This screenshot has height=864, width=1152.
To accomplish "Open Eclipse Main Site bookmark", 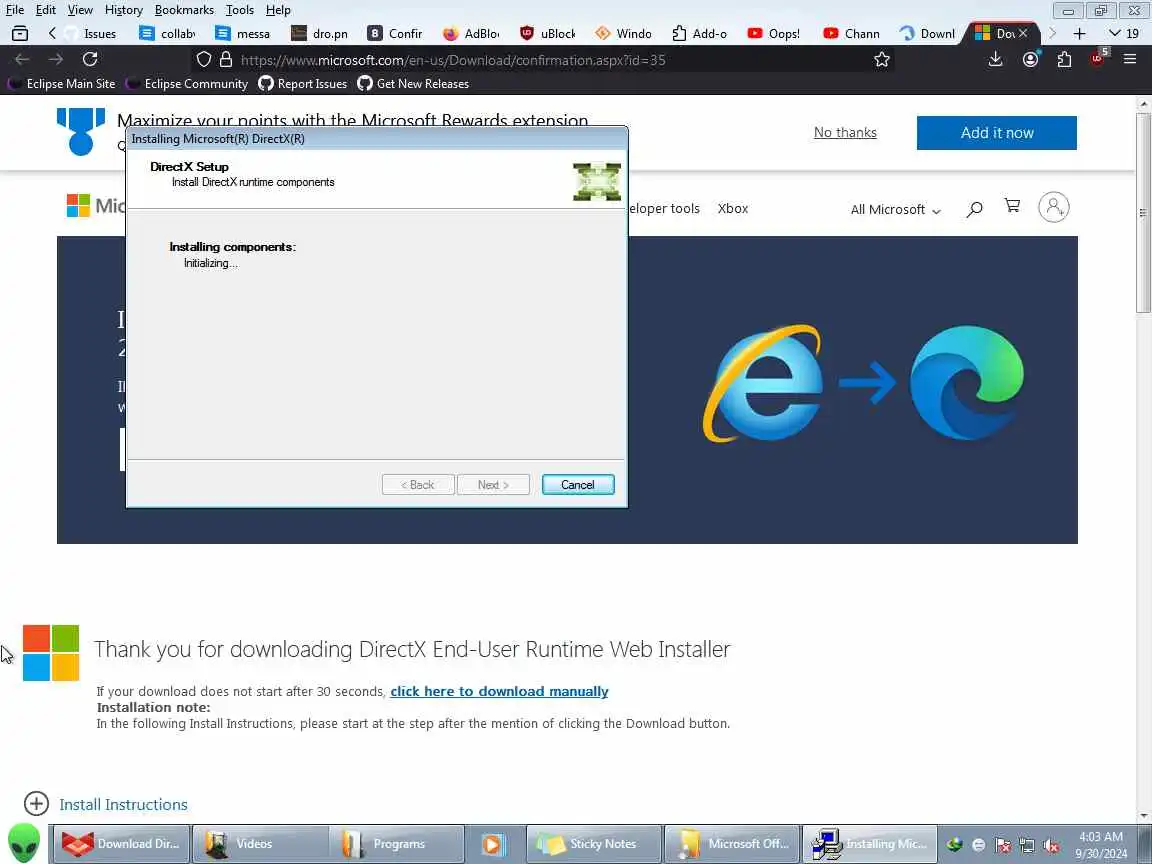I will 62,84.
